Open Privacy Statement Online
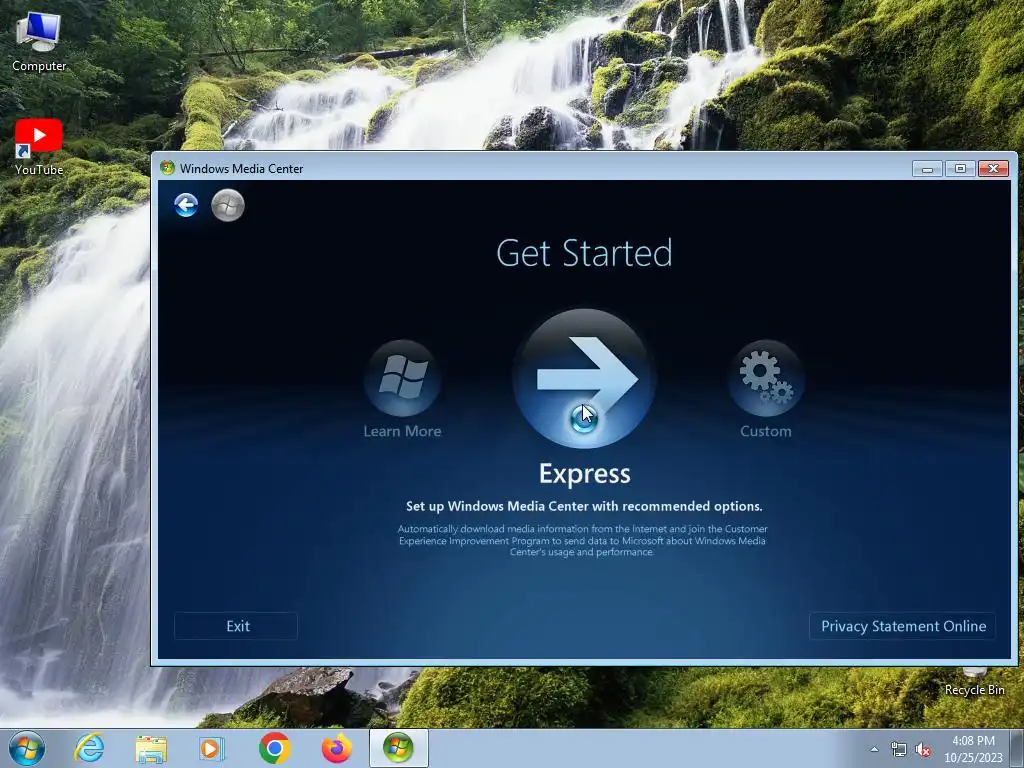The width and height of the screenshot is (1024, 768). click(903, 626)
